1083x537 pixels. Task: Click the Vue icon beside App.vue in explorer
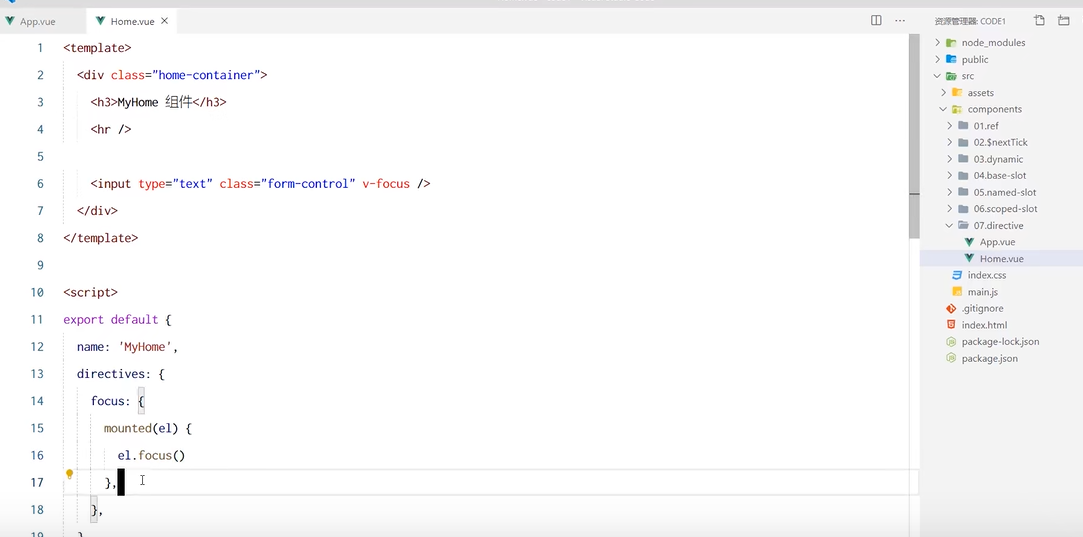[x=969, y=241]
